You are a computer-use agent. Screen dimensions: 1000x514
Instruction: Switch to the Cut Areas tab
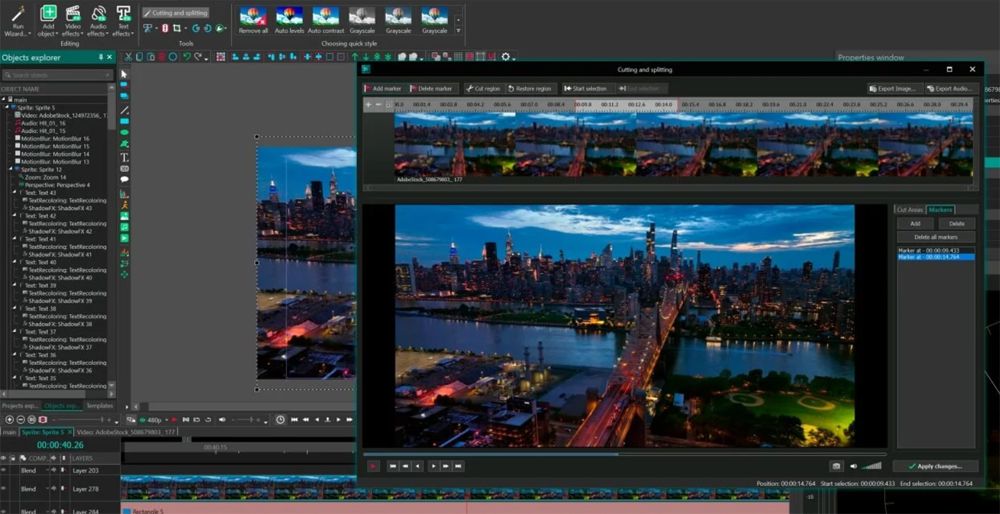pos(909,209)
